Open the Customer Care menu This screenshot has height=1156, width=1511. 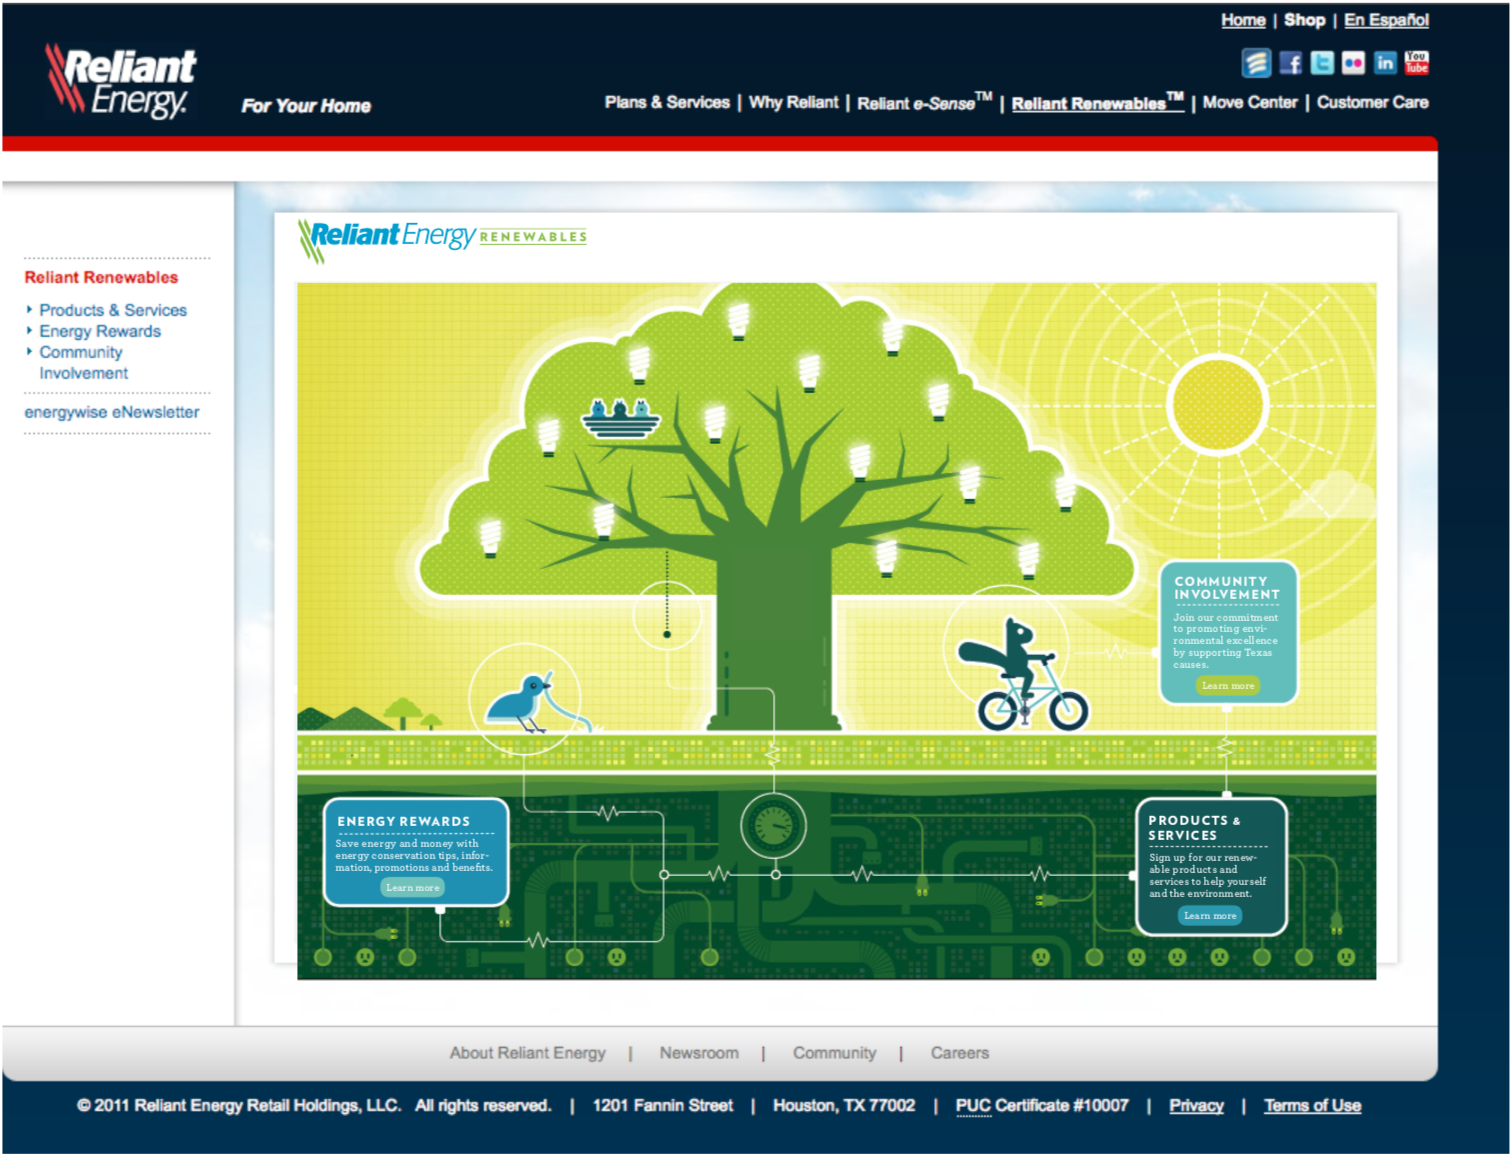(x=1372, y=102)
